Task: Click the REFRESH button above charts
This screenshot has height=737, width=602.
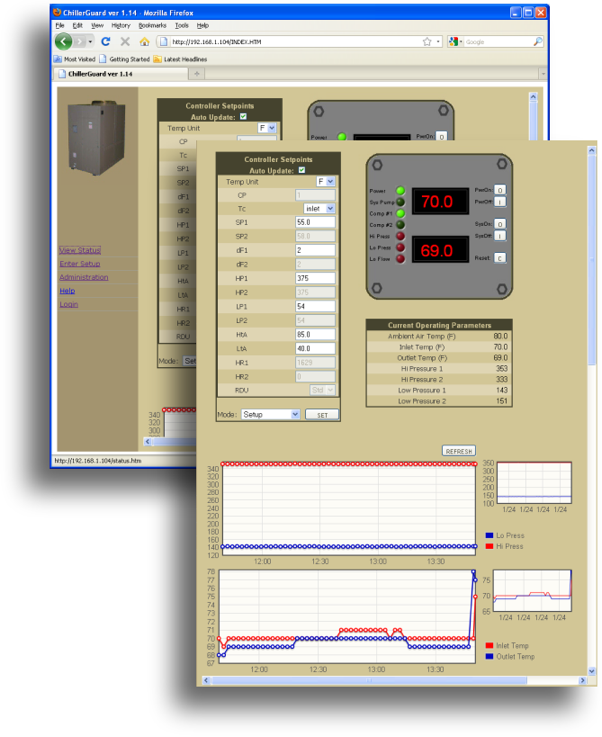Action: click(459, 451)
